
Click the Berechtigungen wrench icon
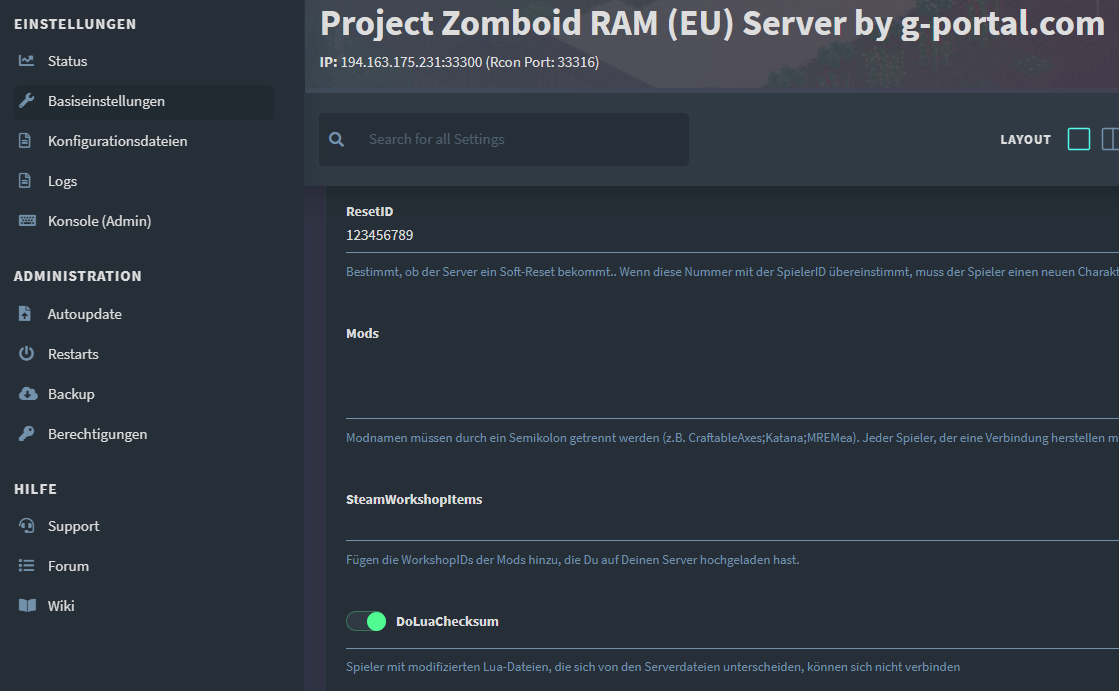click(x=24, y=433)
